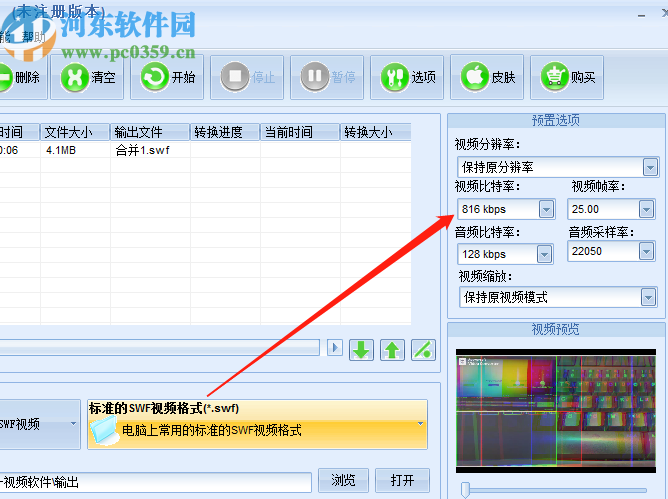The width and height of the screenshot is (668, 499).
Task: Open the 音频采样率 22050 dropdown
Action: tap(646, 251)
